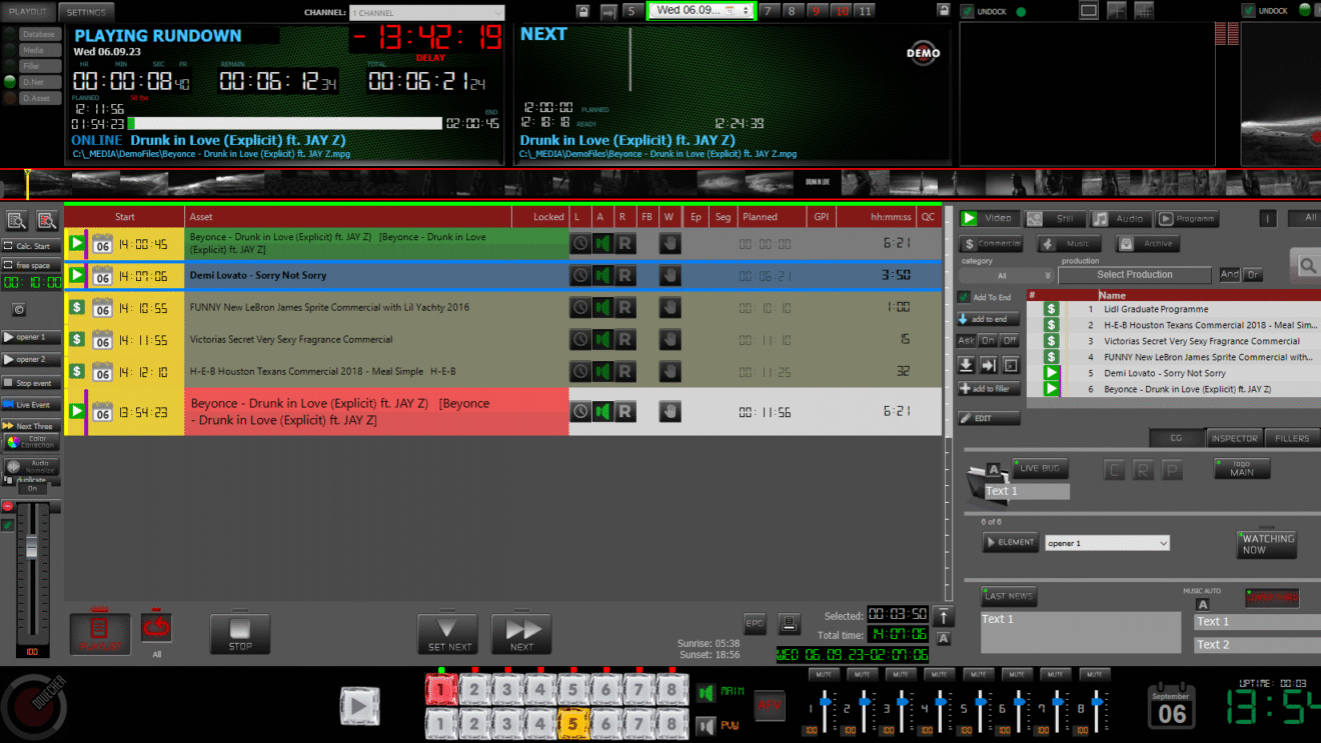Image resolution: width=1321 pixels, height=743 pixels.
Task: Toggle the Add To End checkbox
Action: point(964,297)
